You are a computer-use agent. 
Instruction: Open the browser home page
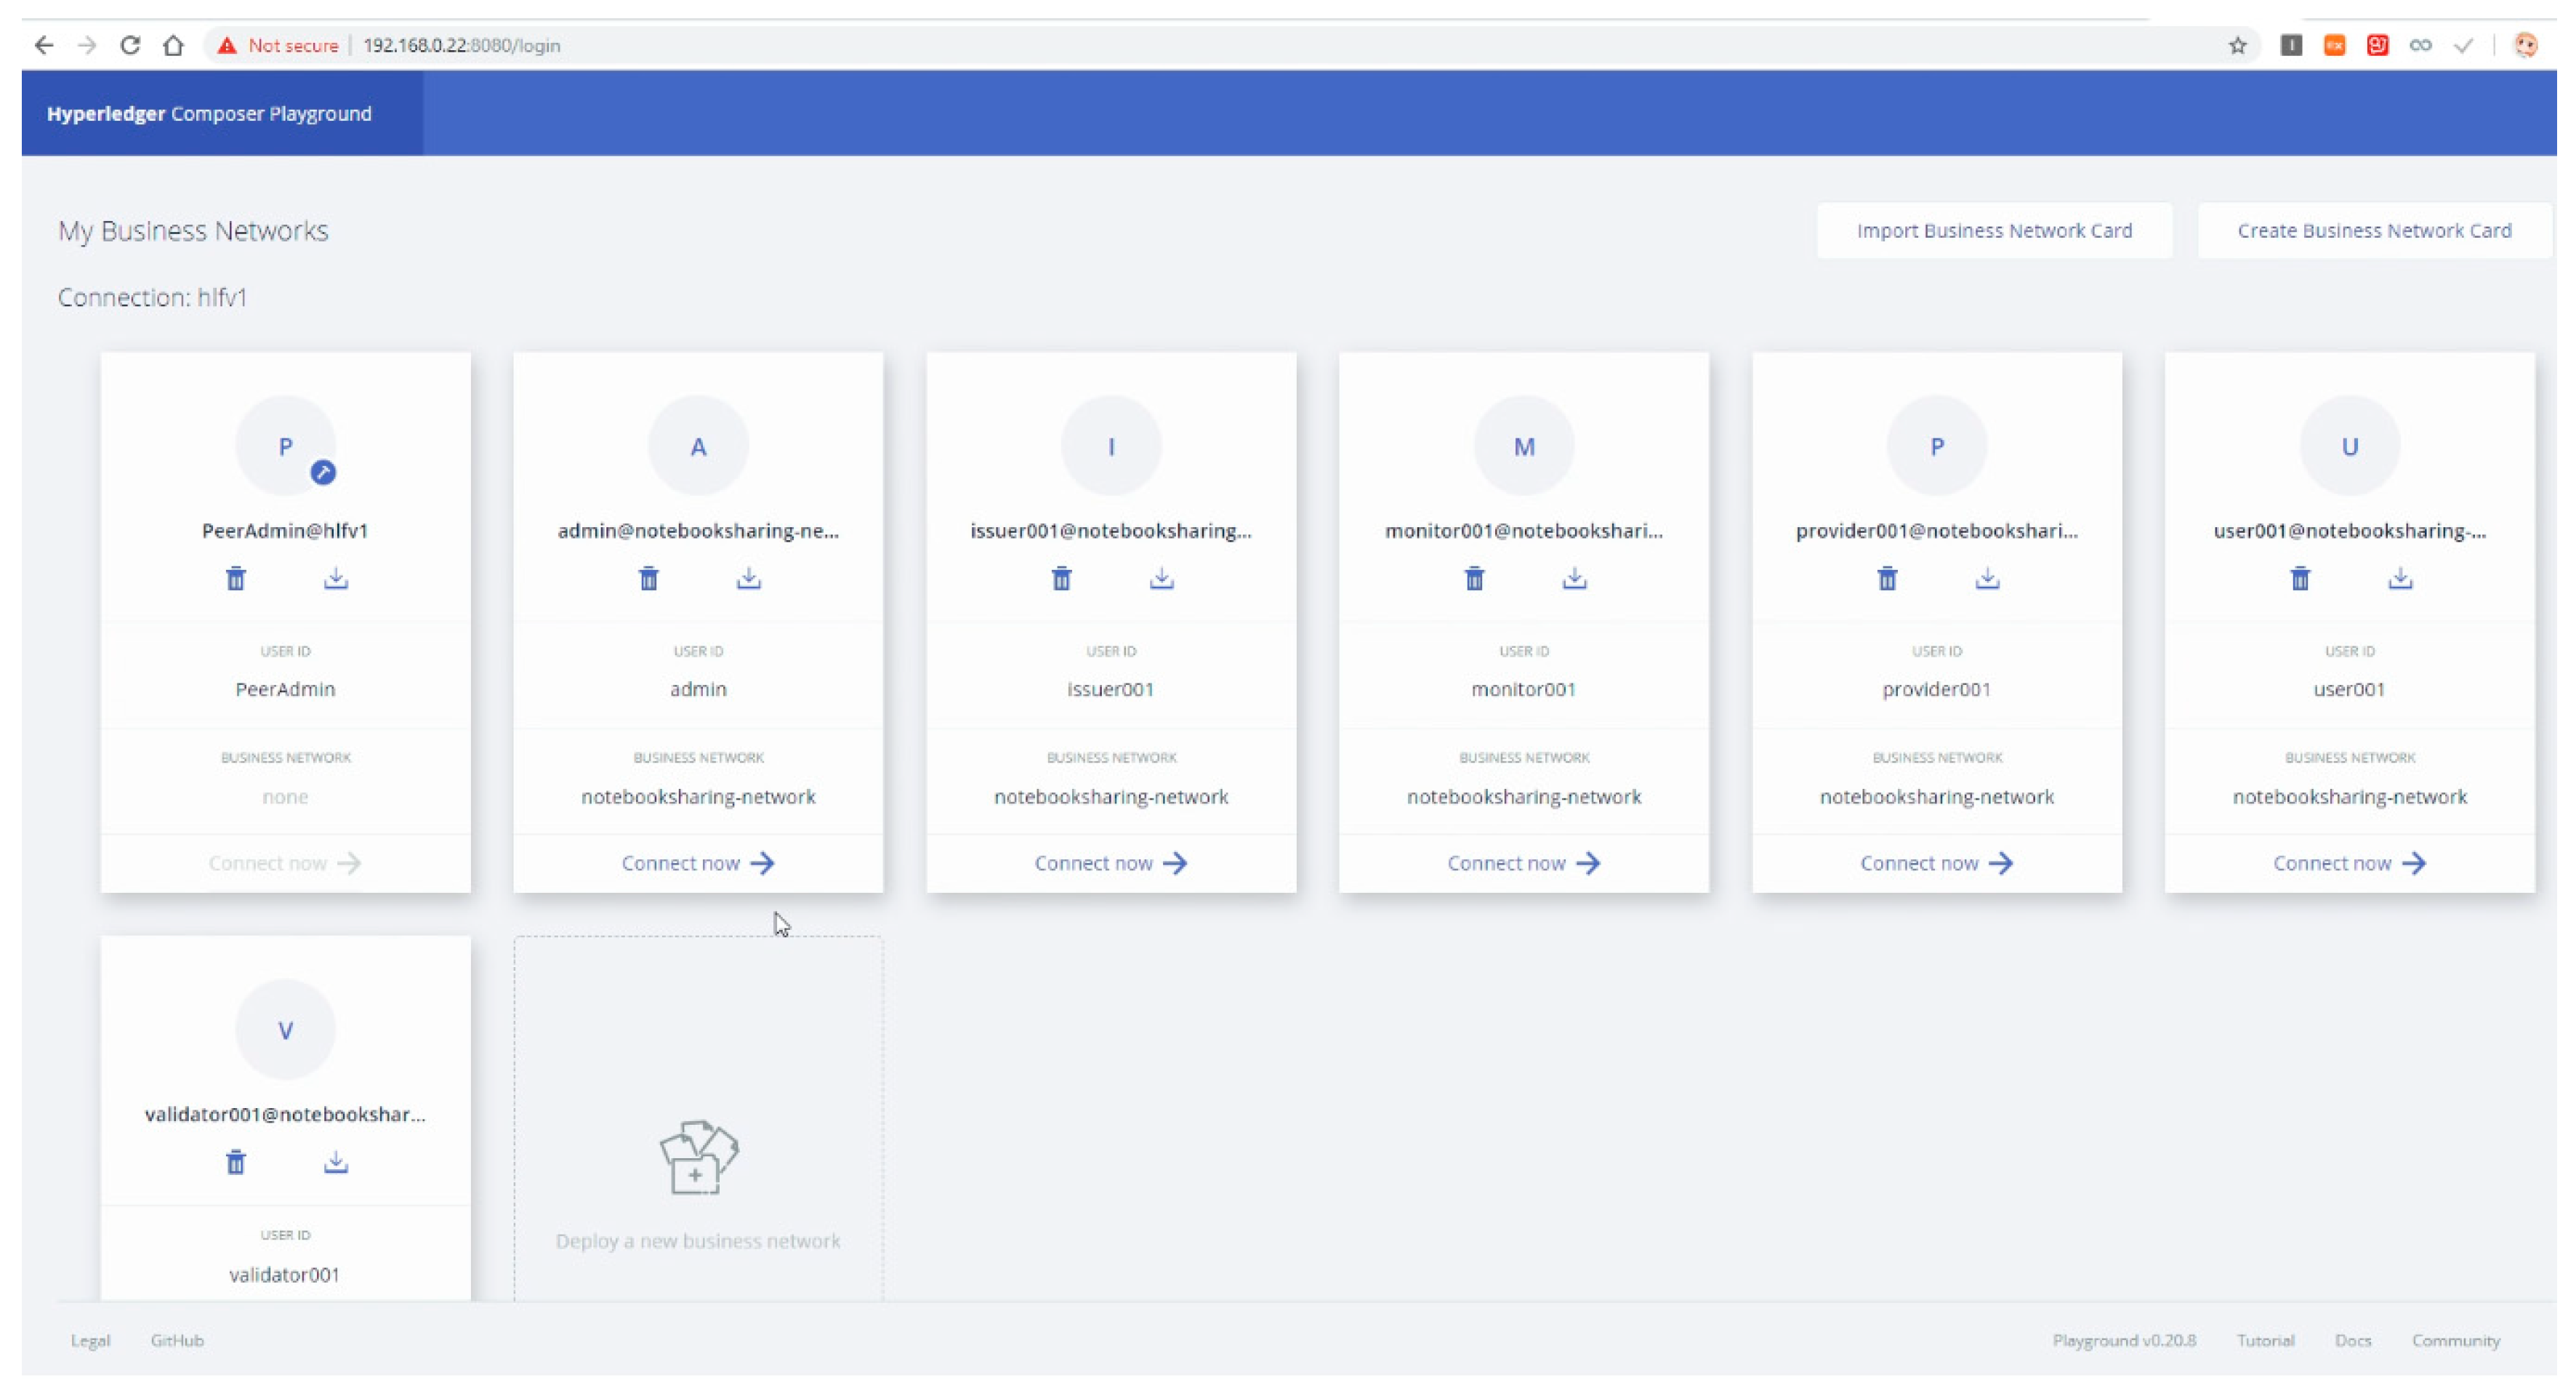pos(173,45)
